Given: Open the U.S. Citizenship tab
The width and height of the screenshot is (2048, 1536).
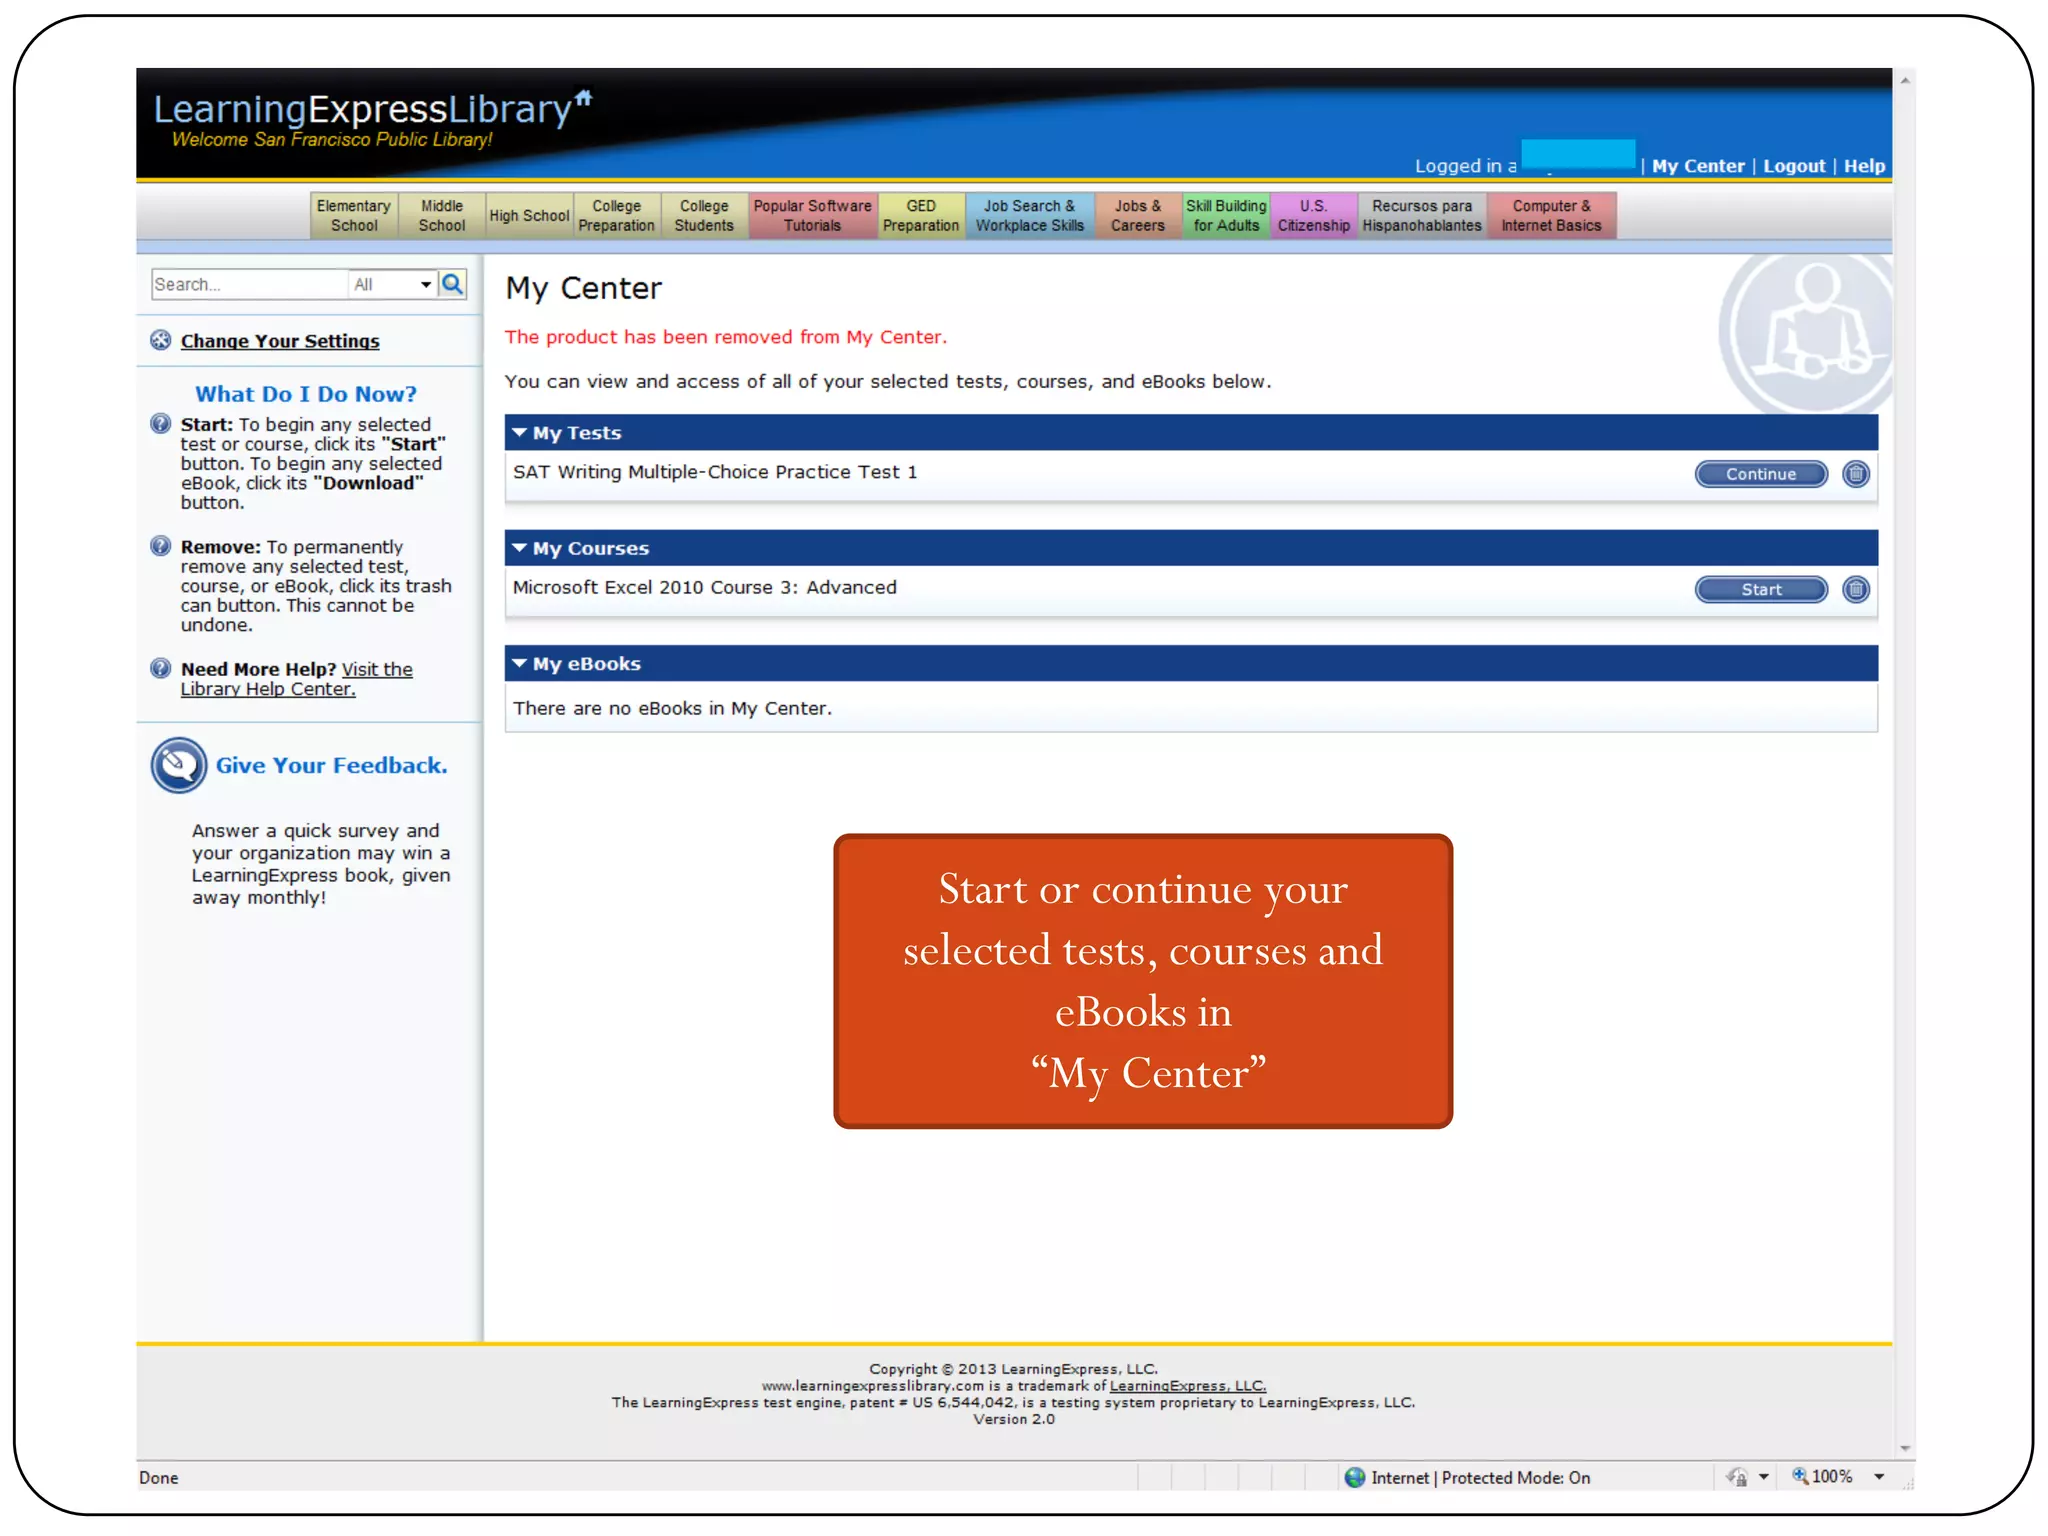Looking at the screenshot, I should [x=1313, y=215].
